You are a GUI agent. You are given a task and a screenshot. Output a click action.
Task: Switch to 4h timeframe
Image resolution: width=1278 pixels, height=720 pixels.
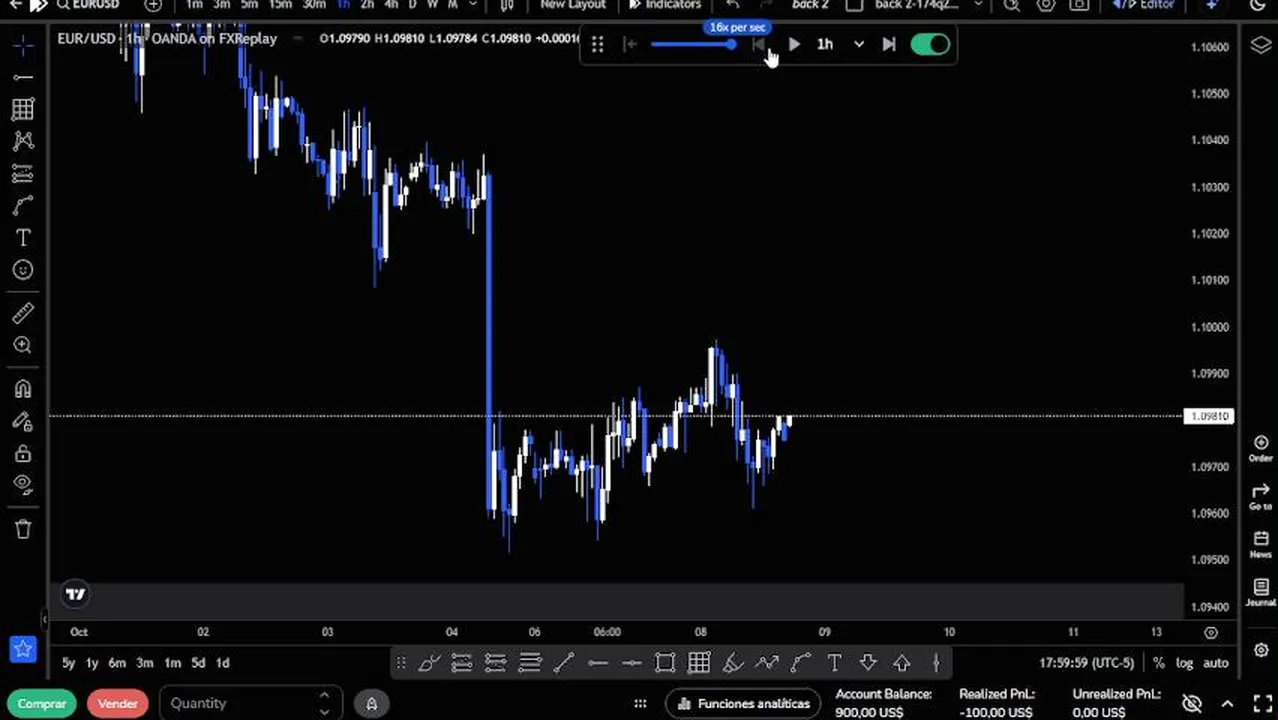[x=391, y=5]
